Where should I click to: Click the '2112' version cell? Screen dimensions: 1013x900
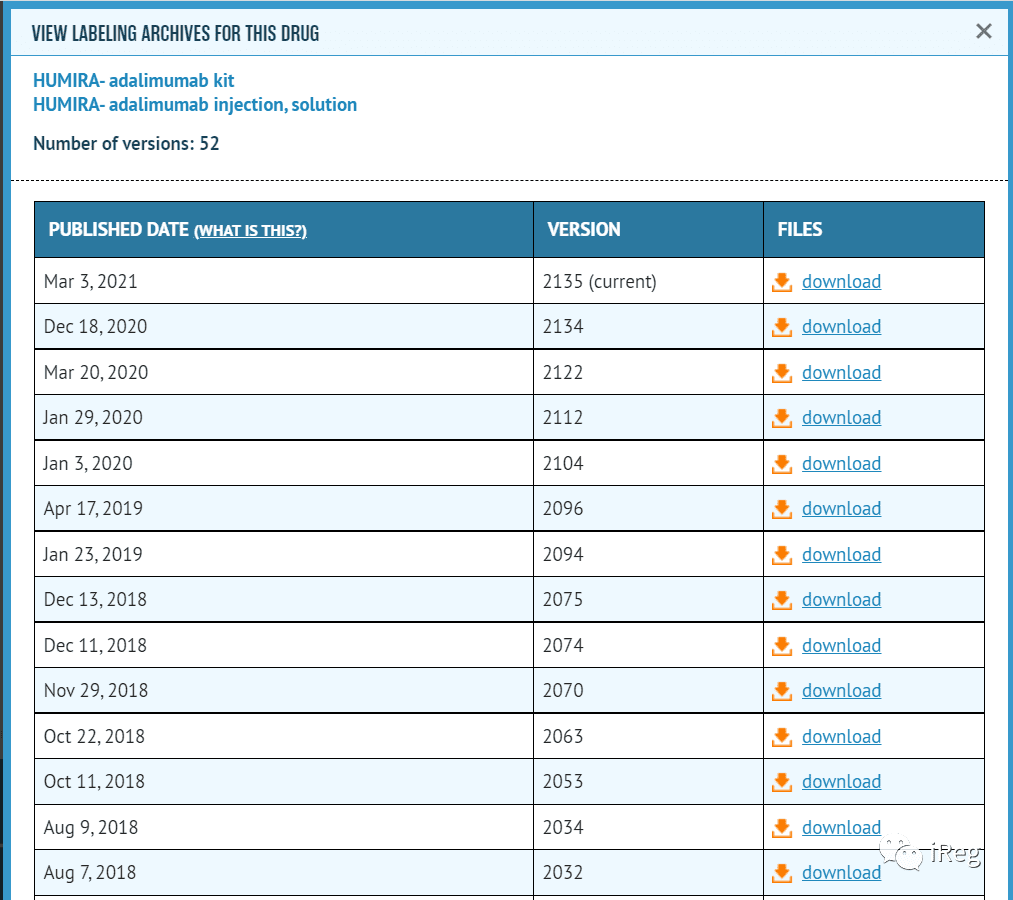point(649,417)
